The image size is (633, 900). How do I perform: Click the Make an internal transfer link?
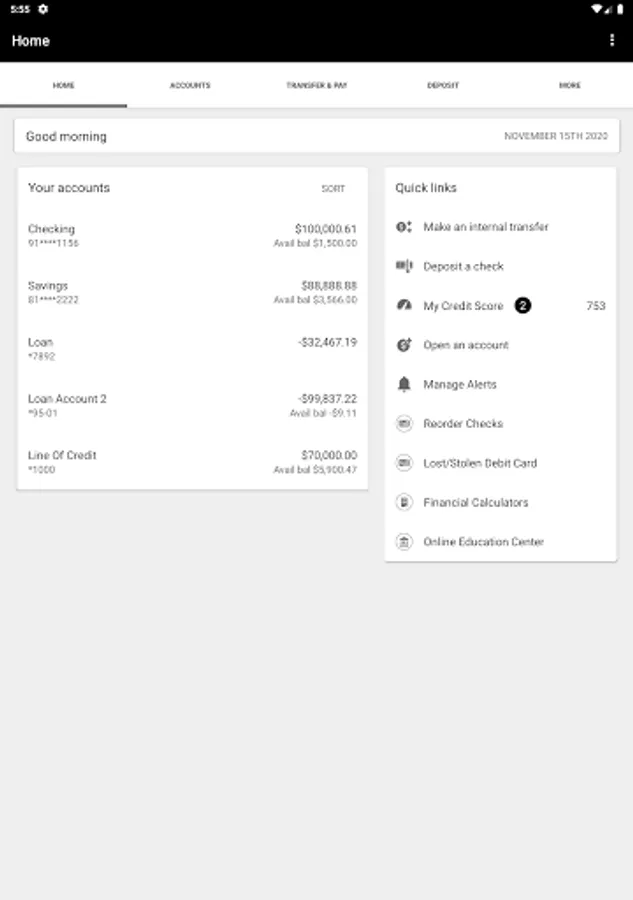tap(486, 227)
